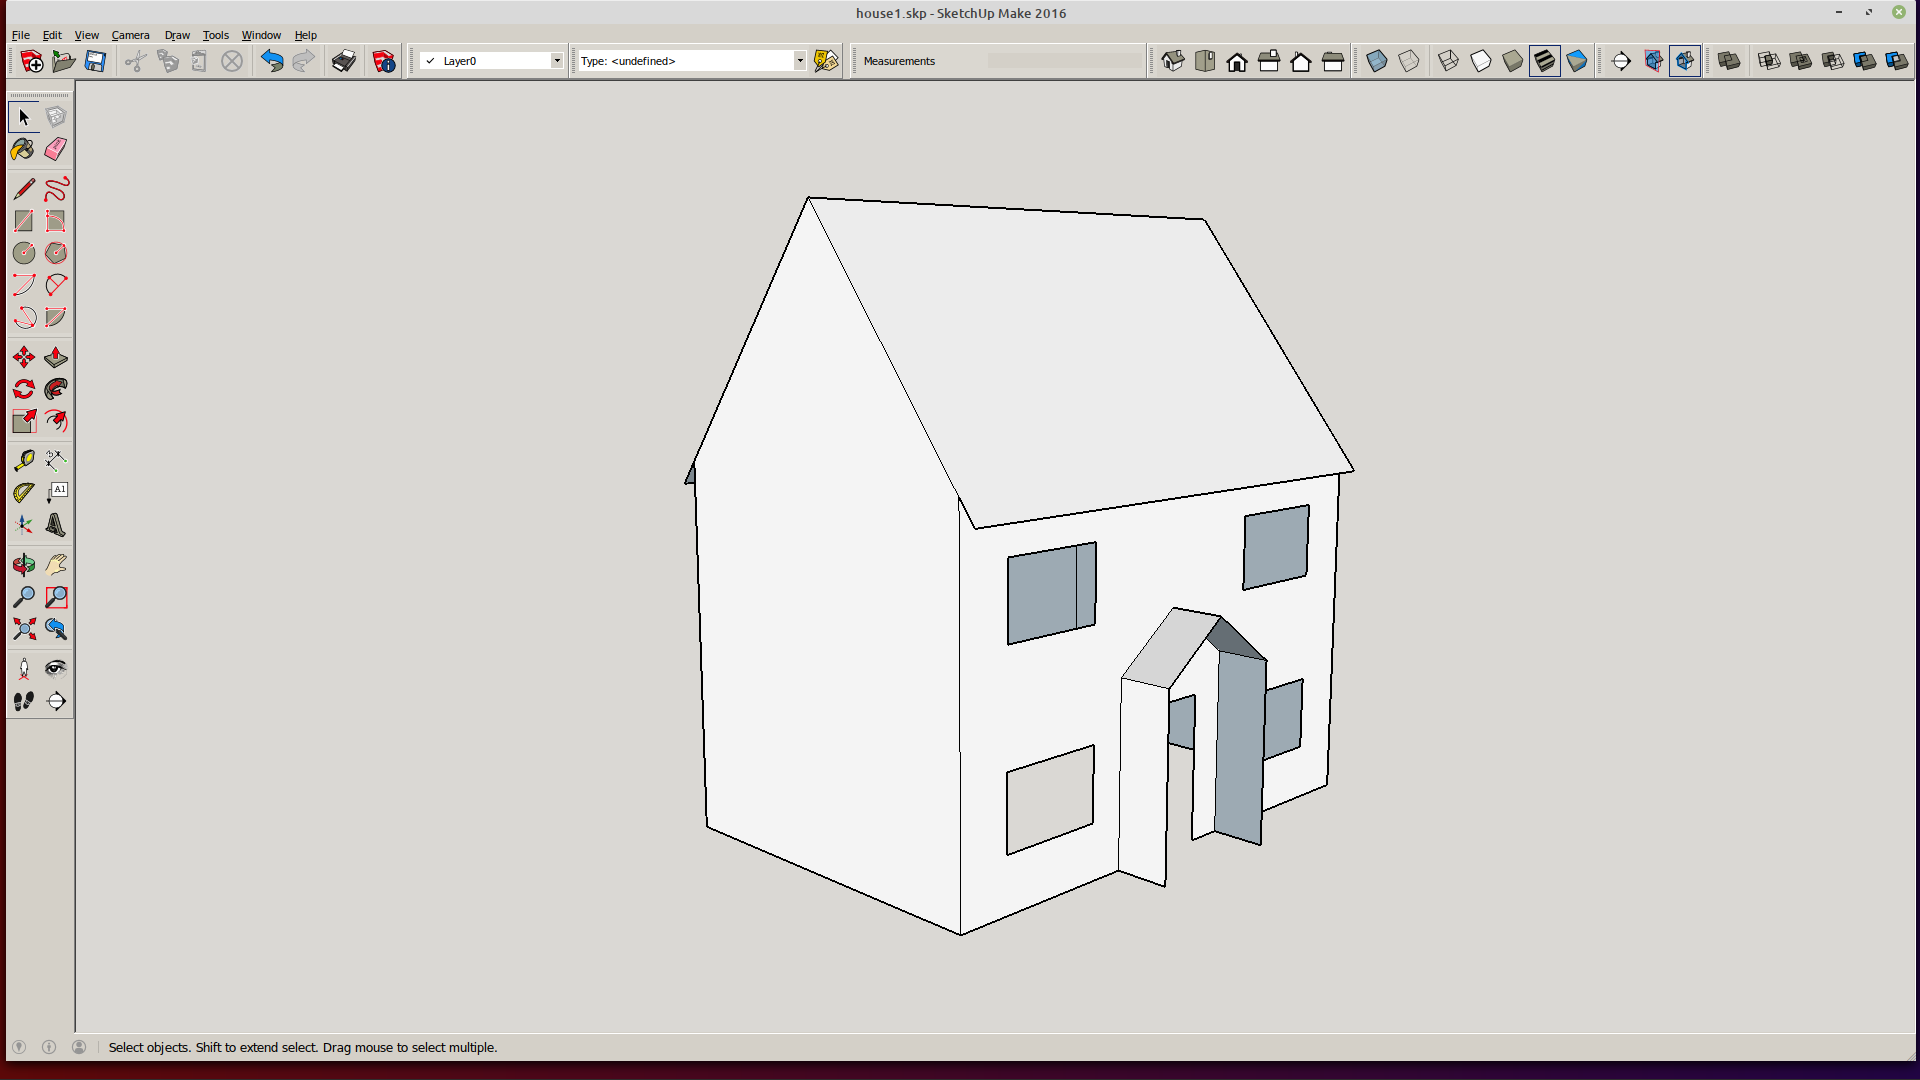Screen dimensions: 1920x1080
Task: Open the Edit menu
Action: click(x=52, y=35)
